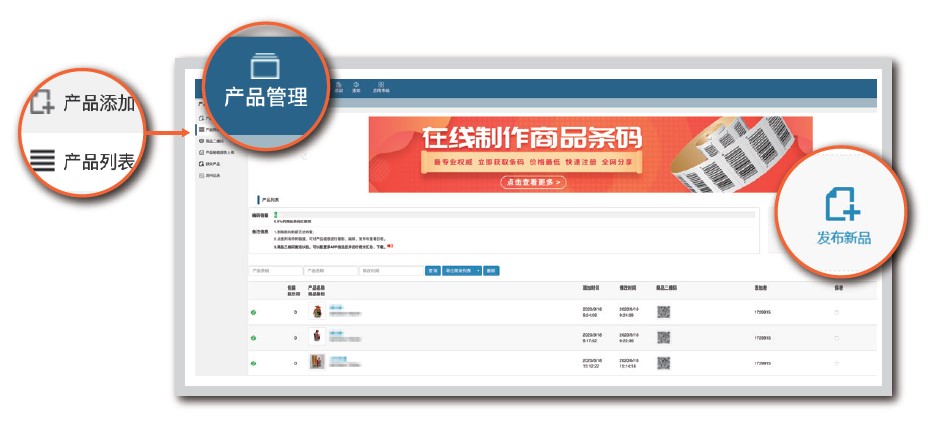Click the green progress bar under 产品列表
Screen dimensions: 929x425
(x=276, y=215)
